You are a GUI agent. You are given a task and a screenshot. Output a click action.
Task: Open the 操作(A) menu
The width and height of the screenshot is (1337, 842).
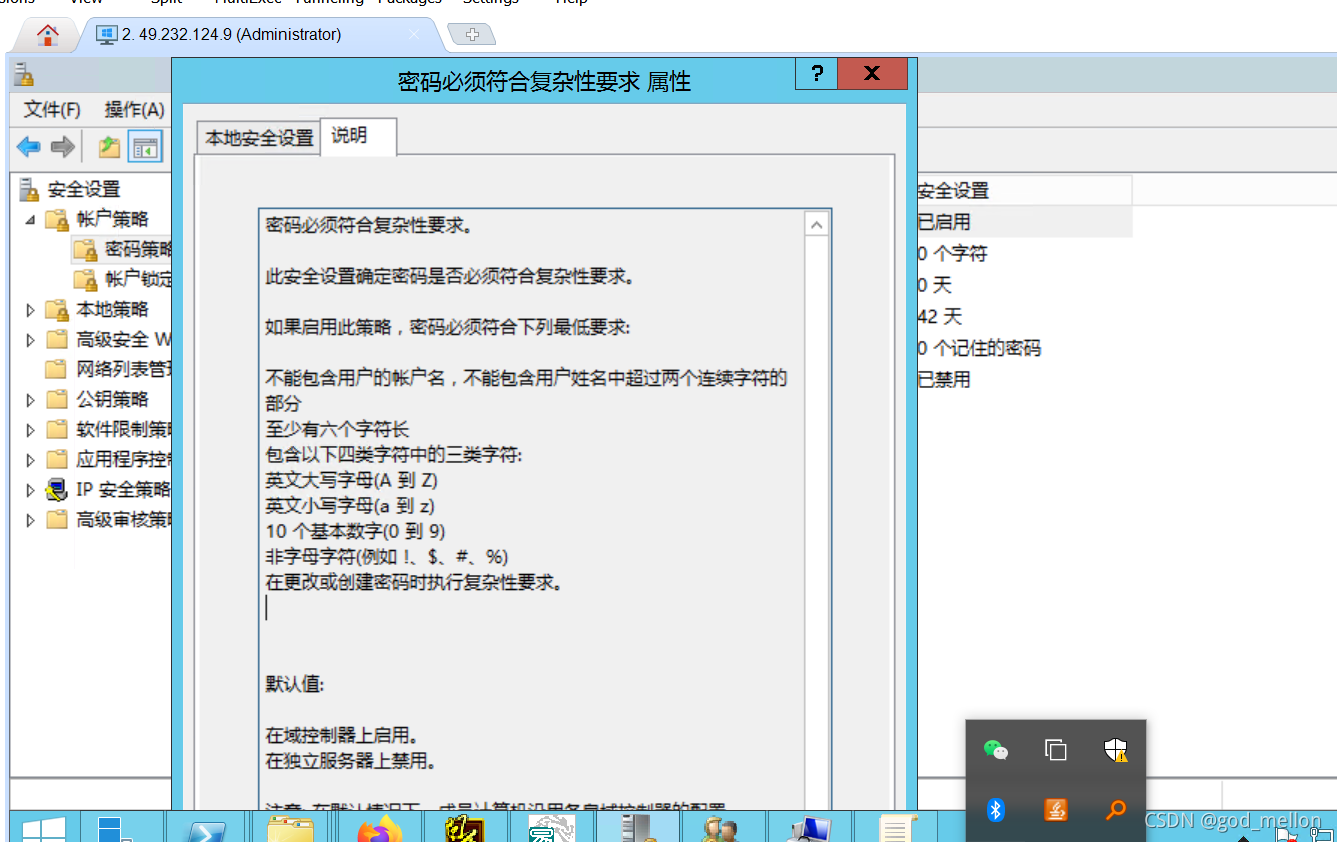point(134,109)
